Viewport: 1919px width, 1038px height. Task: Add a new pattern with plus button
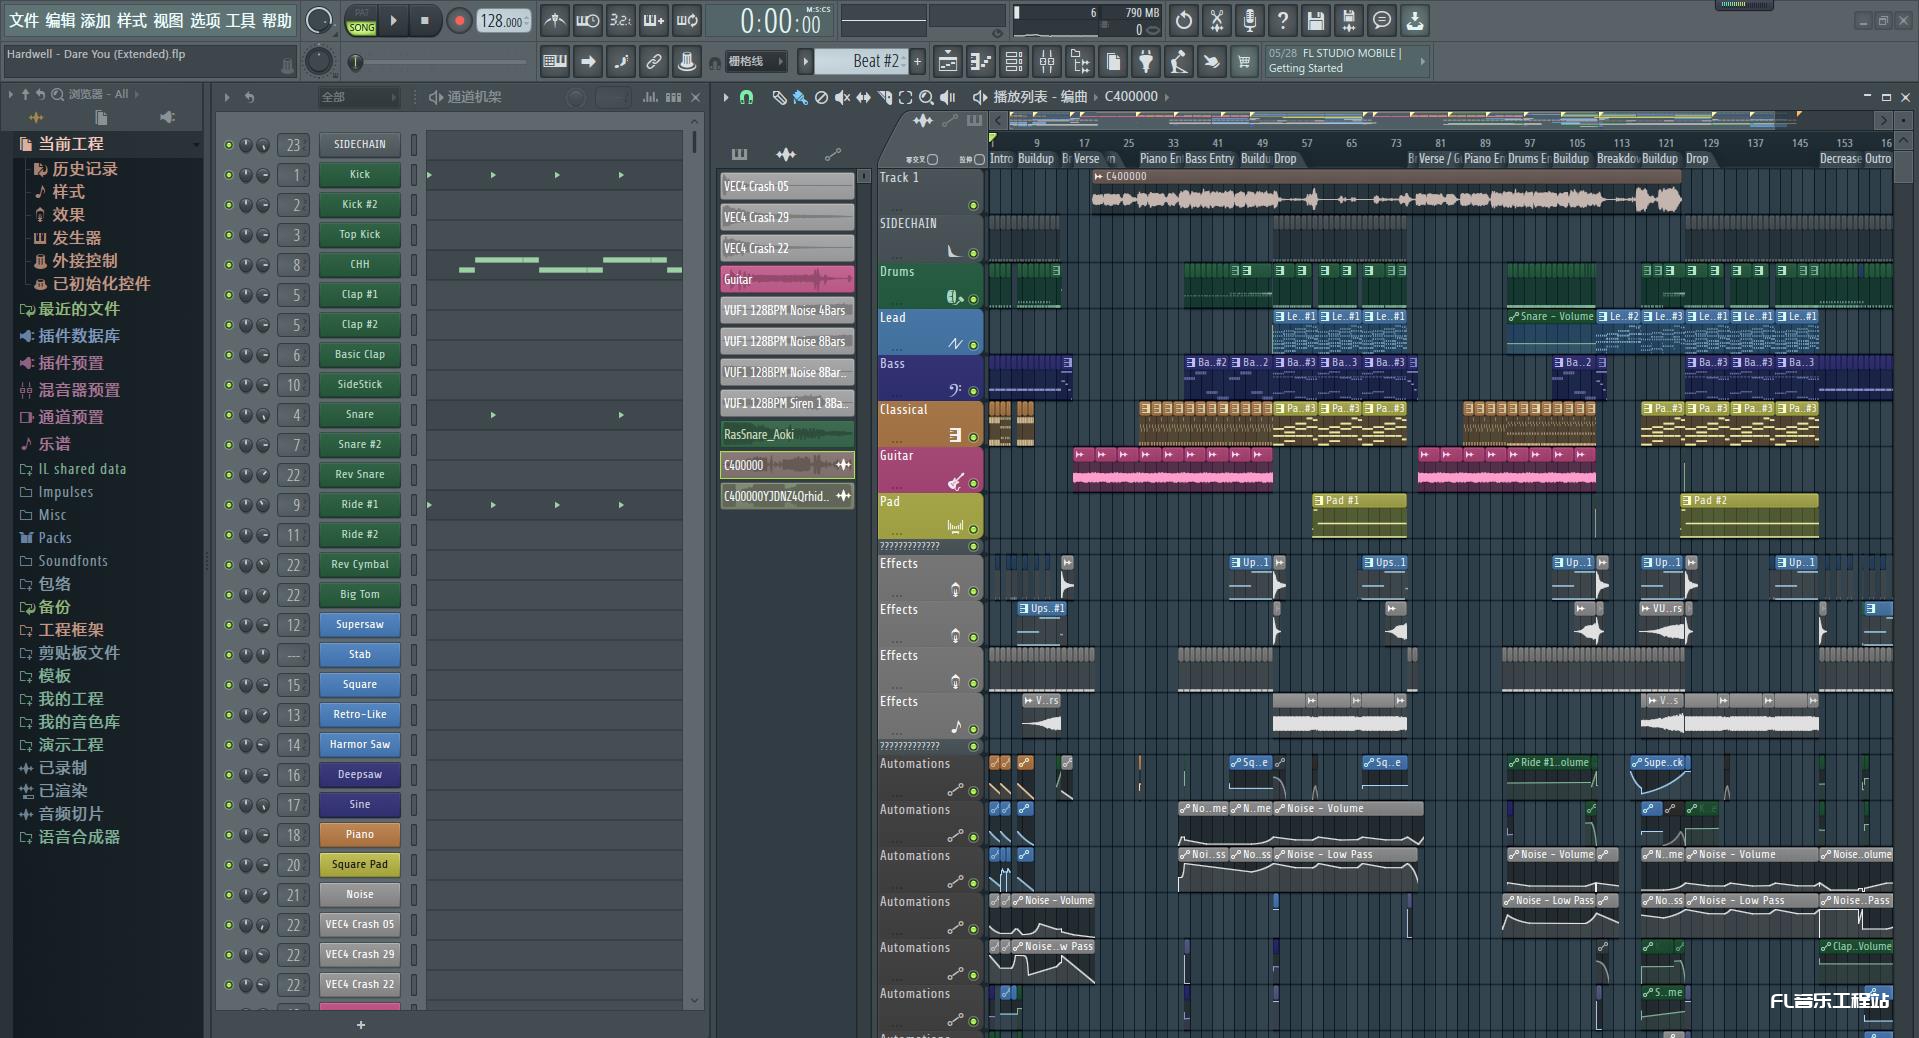point(917,62)
